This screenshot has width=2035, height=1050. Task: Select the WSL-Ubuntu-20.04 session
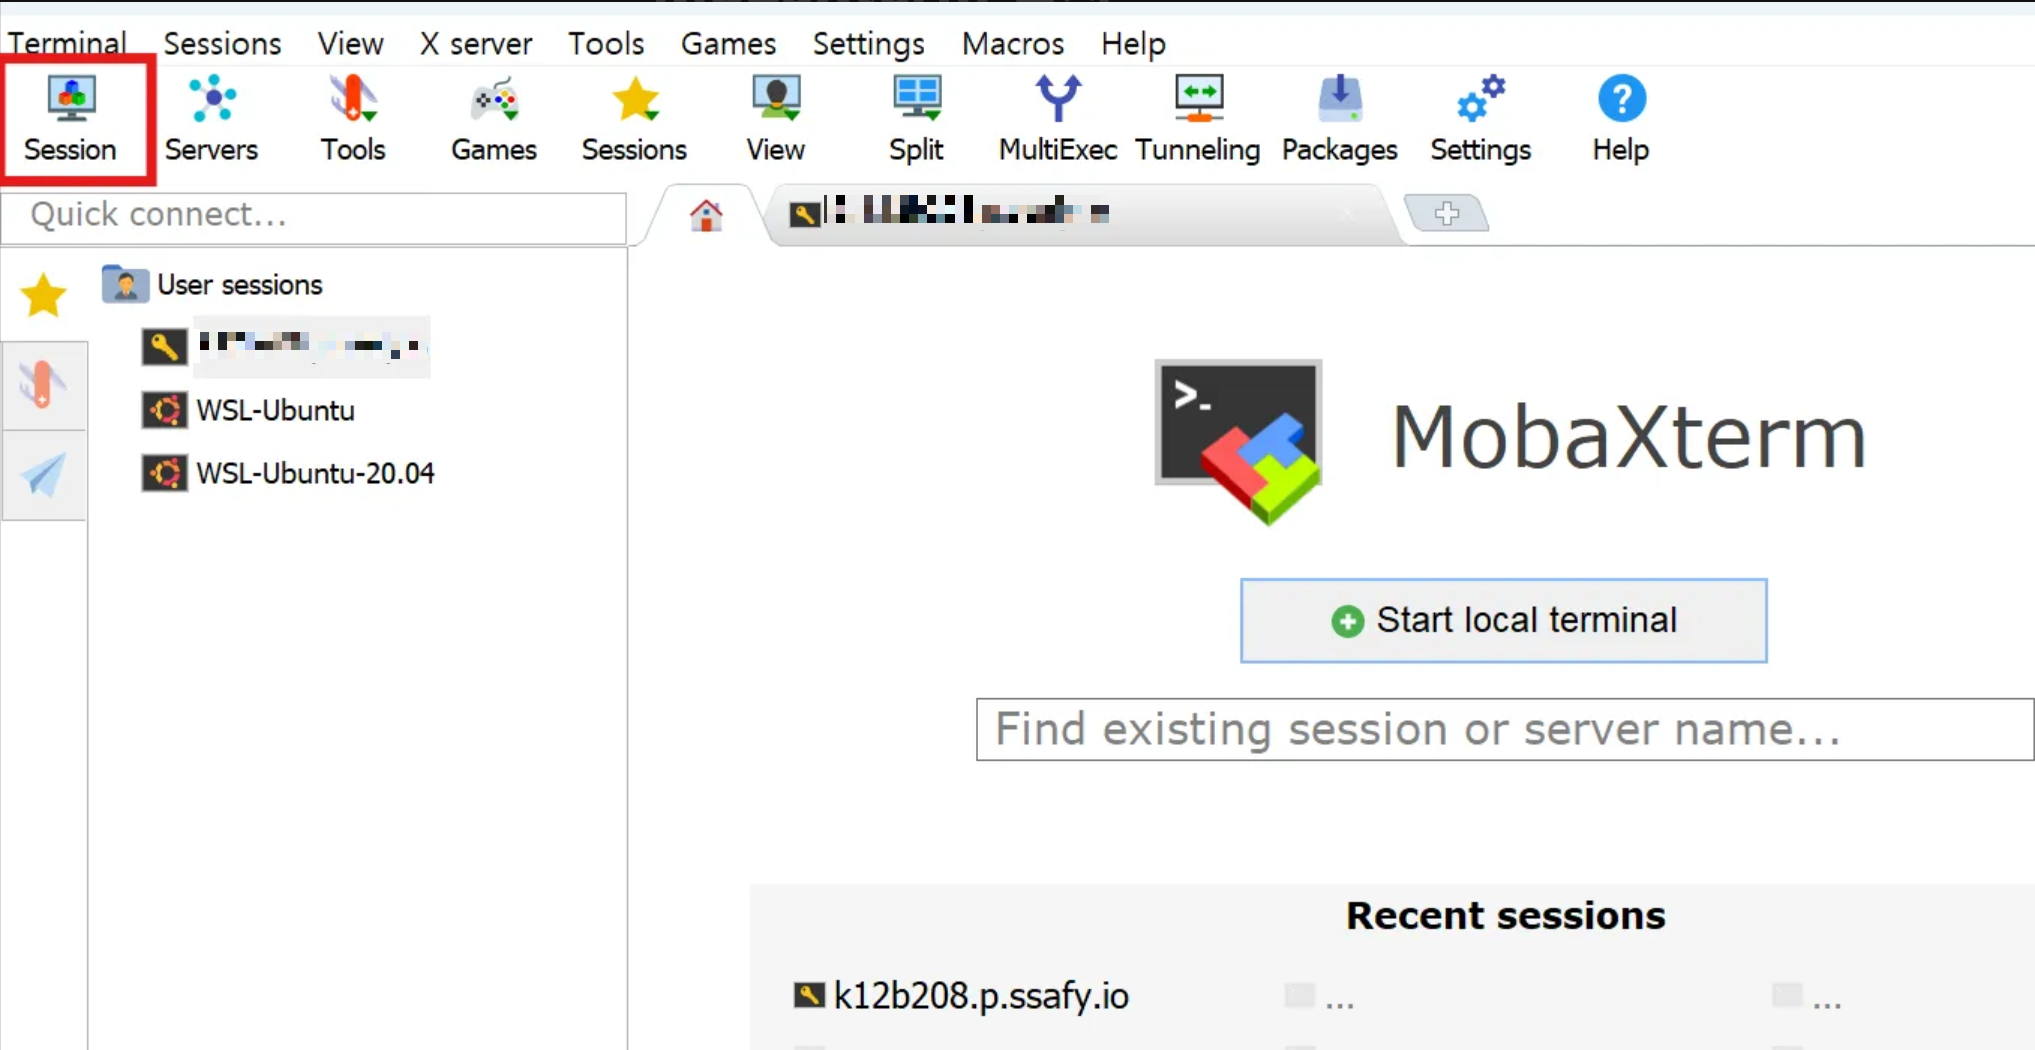pos(289,473)
